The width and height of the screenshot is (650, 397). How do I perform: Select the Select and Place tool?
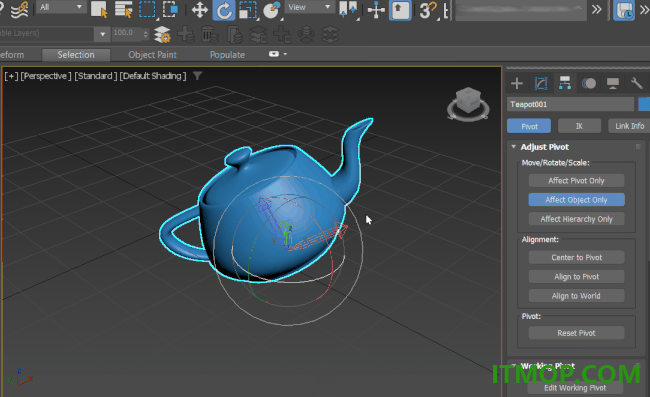tap(272, 10)
